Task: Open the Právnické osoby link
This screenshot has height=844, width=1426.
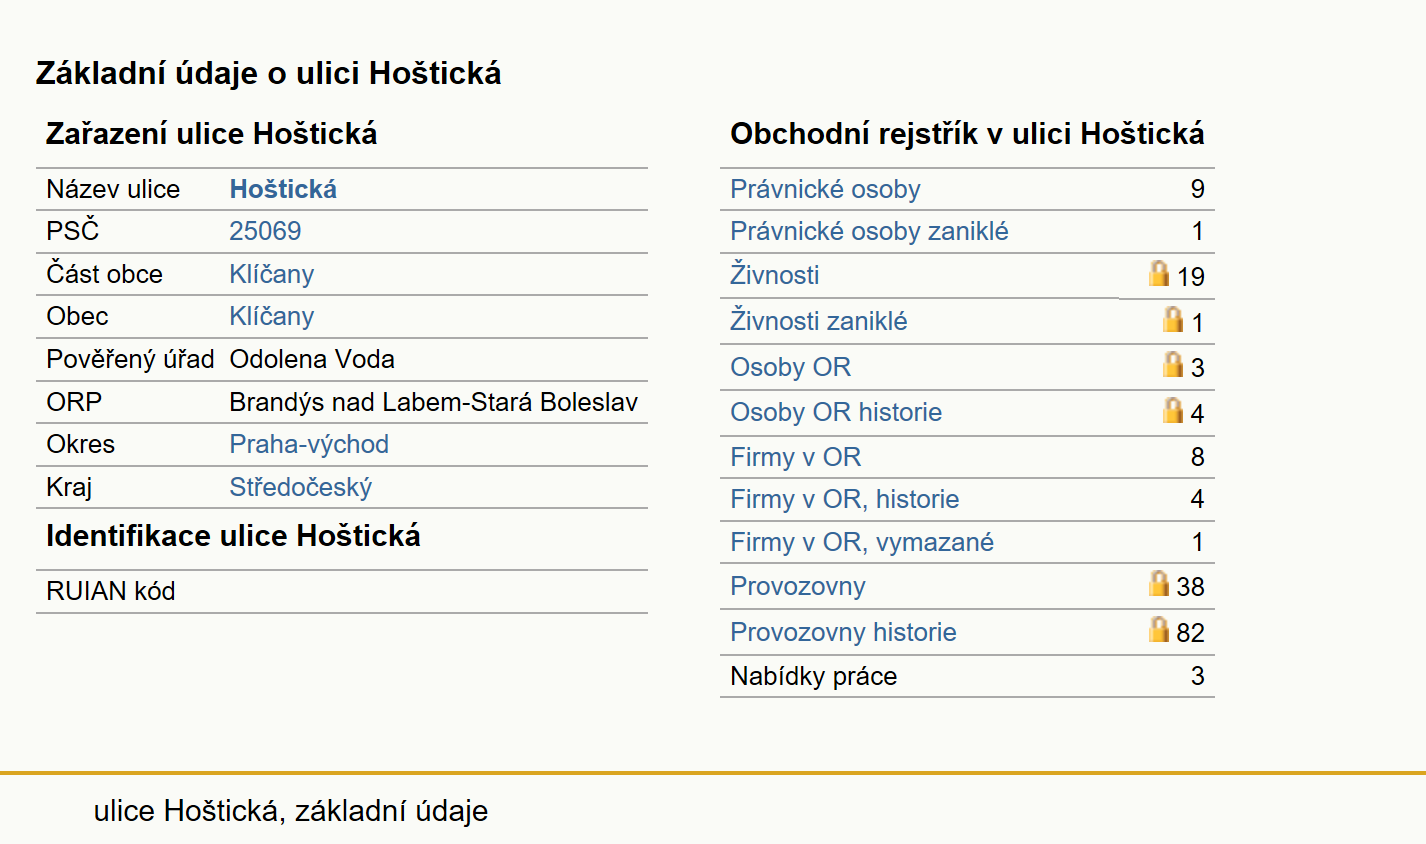Action: (x=825, y=189)
